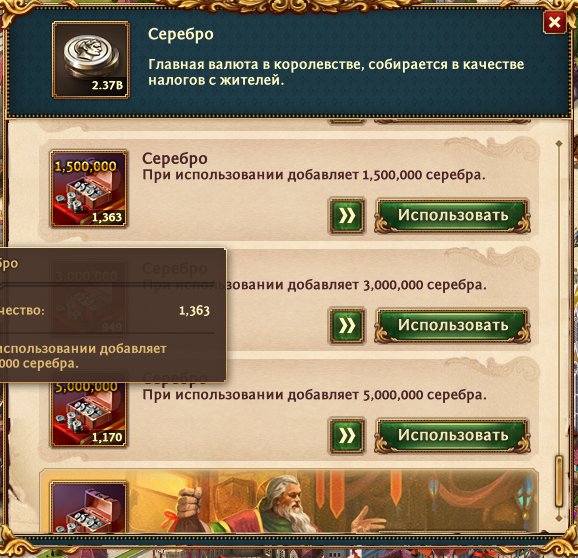
Task: Click double-arrow button for the 5,000,000 silver
Action: (x=347, y=435)
